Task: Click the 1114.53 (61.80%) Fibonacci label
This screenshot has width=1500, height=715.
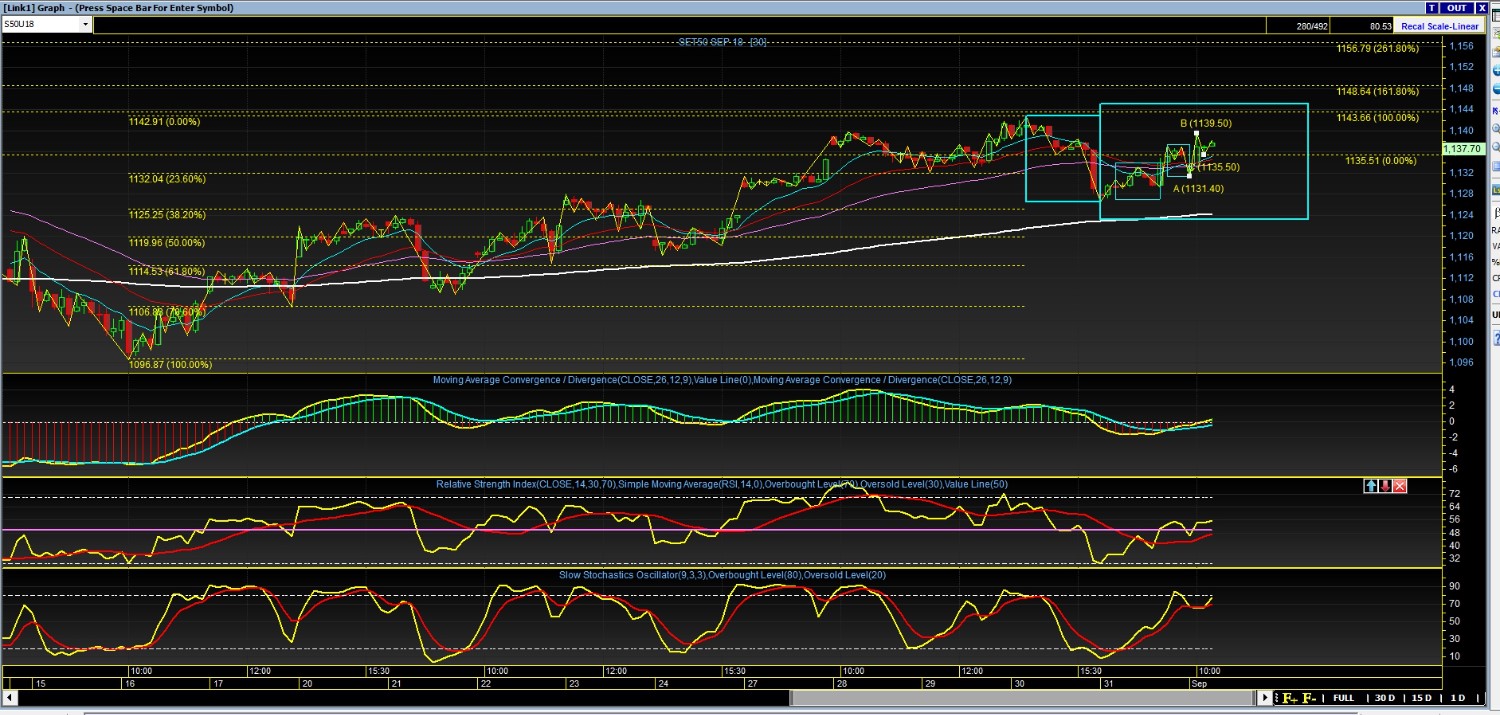Action: [x=167, y=271]
